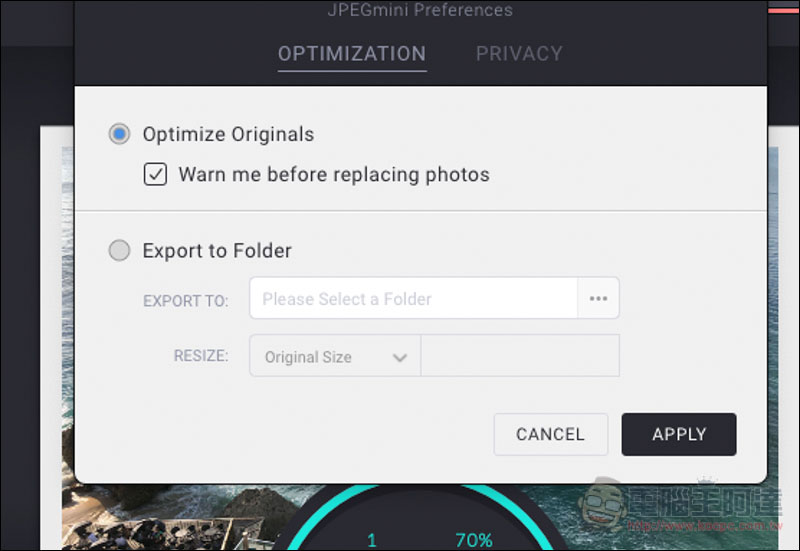Open the Original Size resize dropdown
The height and width of the screenshot is (551, 800).
pyautogui.click(x=335, y=356)
